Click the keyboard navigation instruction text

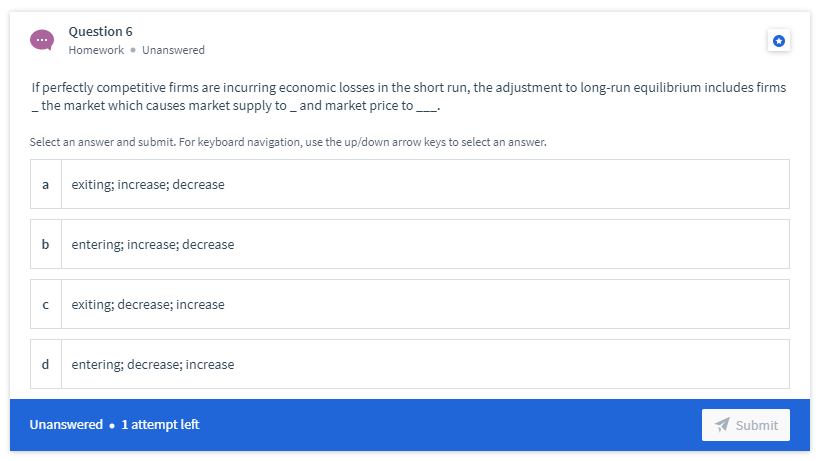pos(288,142)
